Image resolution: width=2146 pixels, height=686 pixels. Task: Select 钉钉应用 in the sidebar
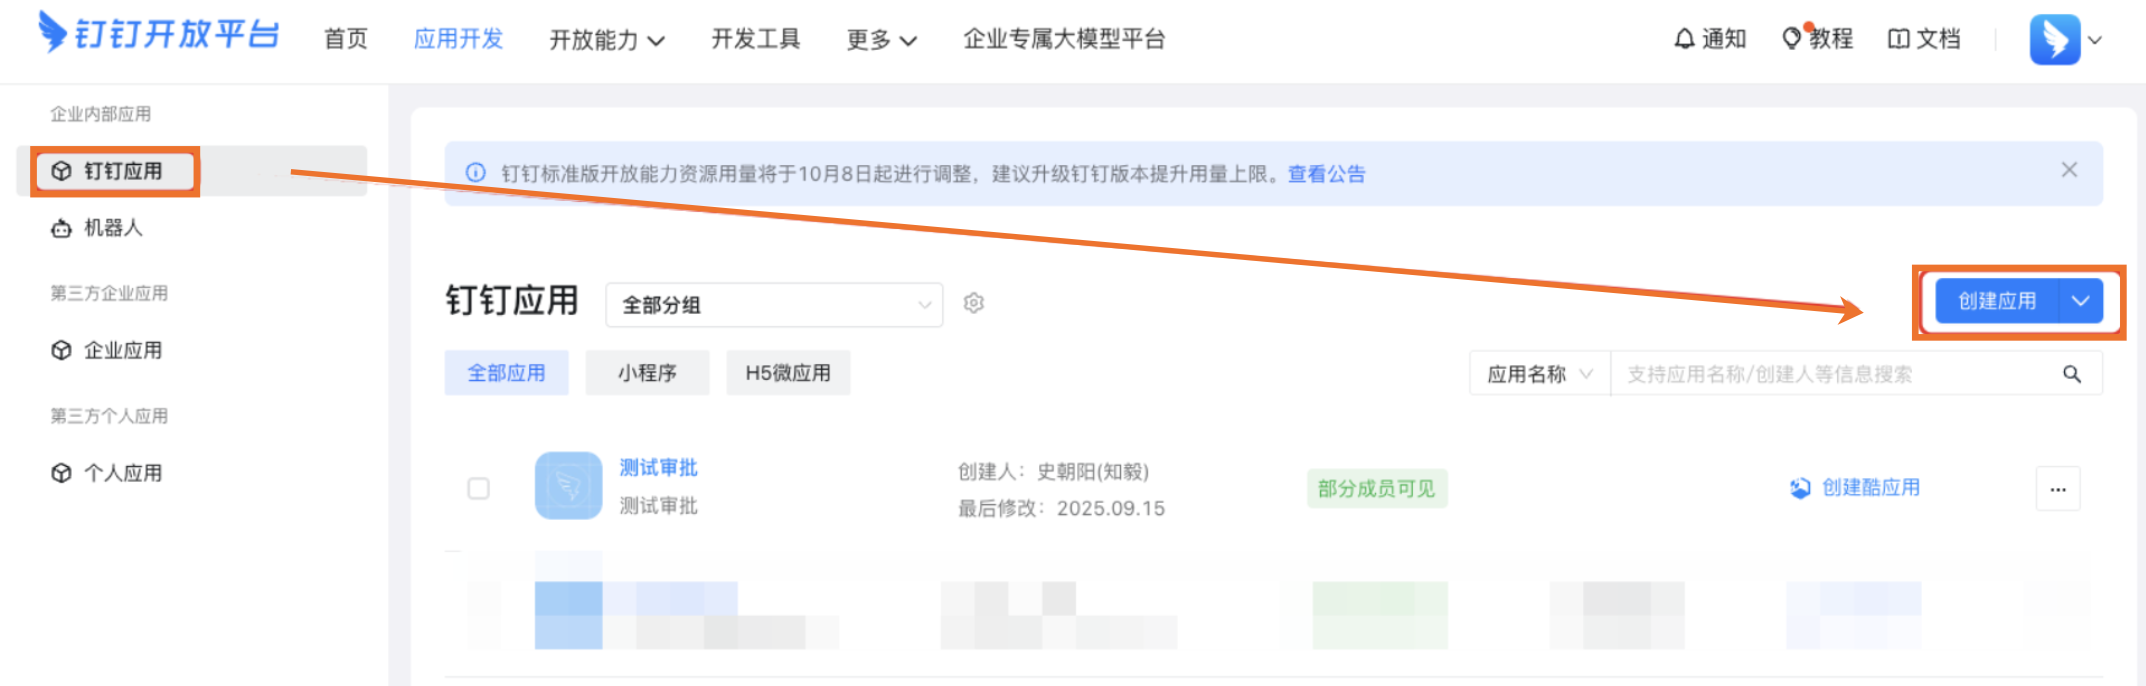point(192,171)
